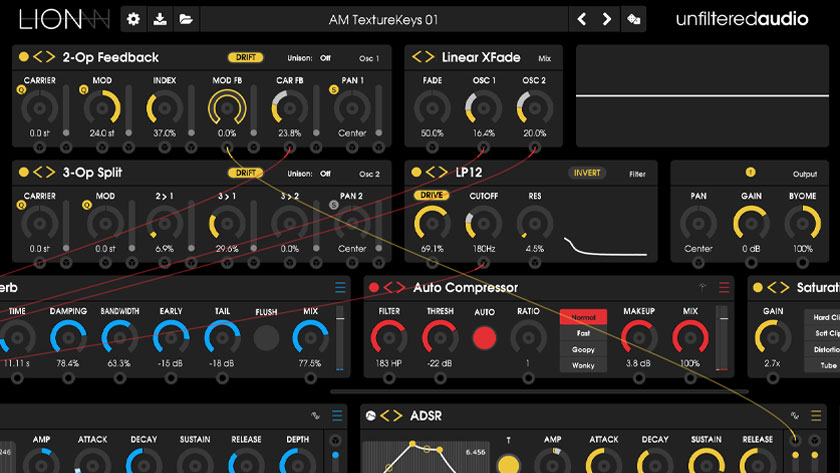Open the ADSR module menu icon
840x473 pixels.
coord(817,416)
